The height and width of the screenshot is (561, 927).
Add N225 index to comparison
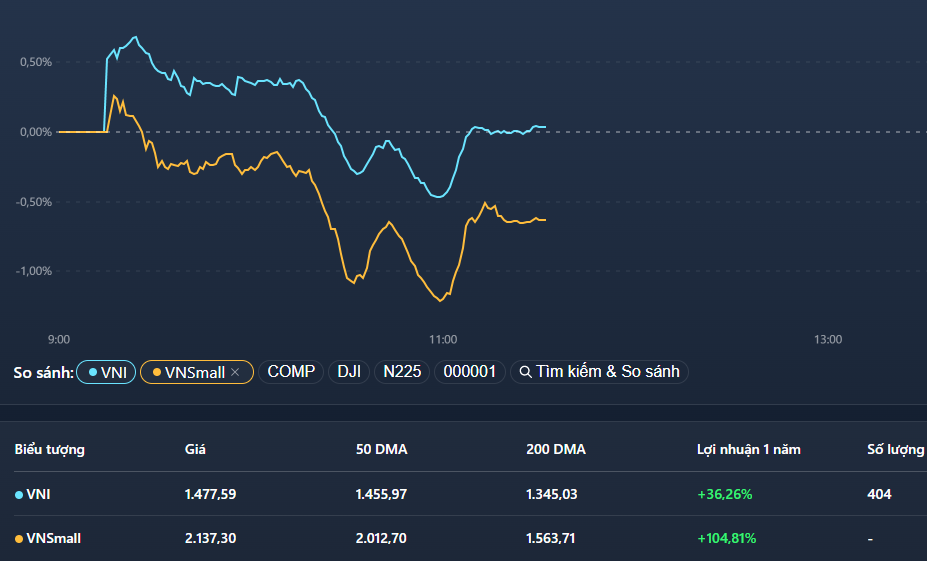(402, 372)
